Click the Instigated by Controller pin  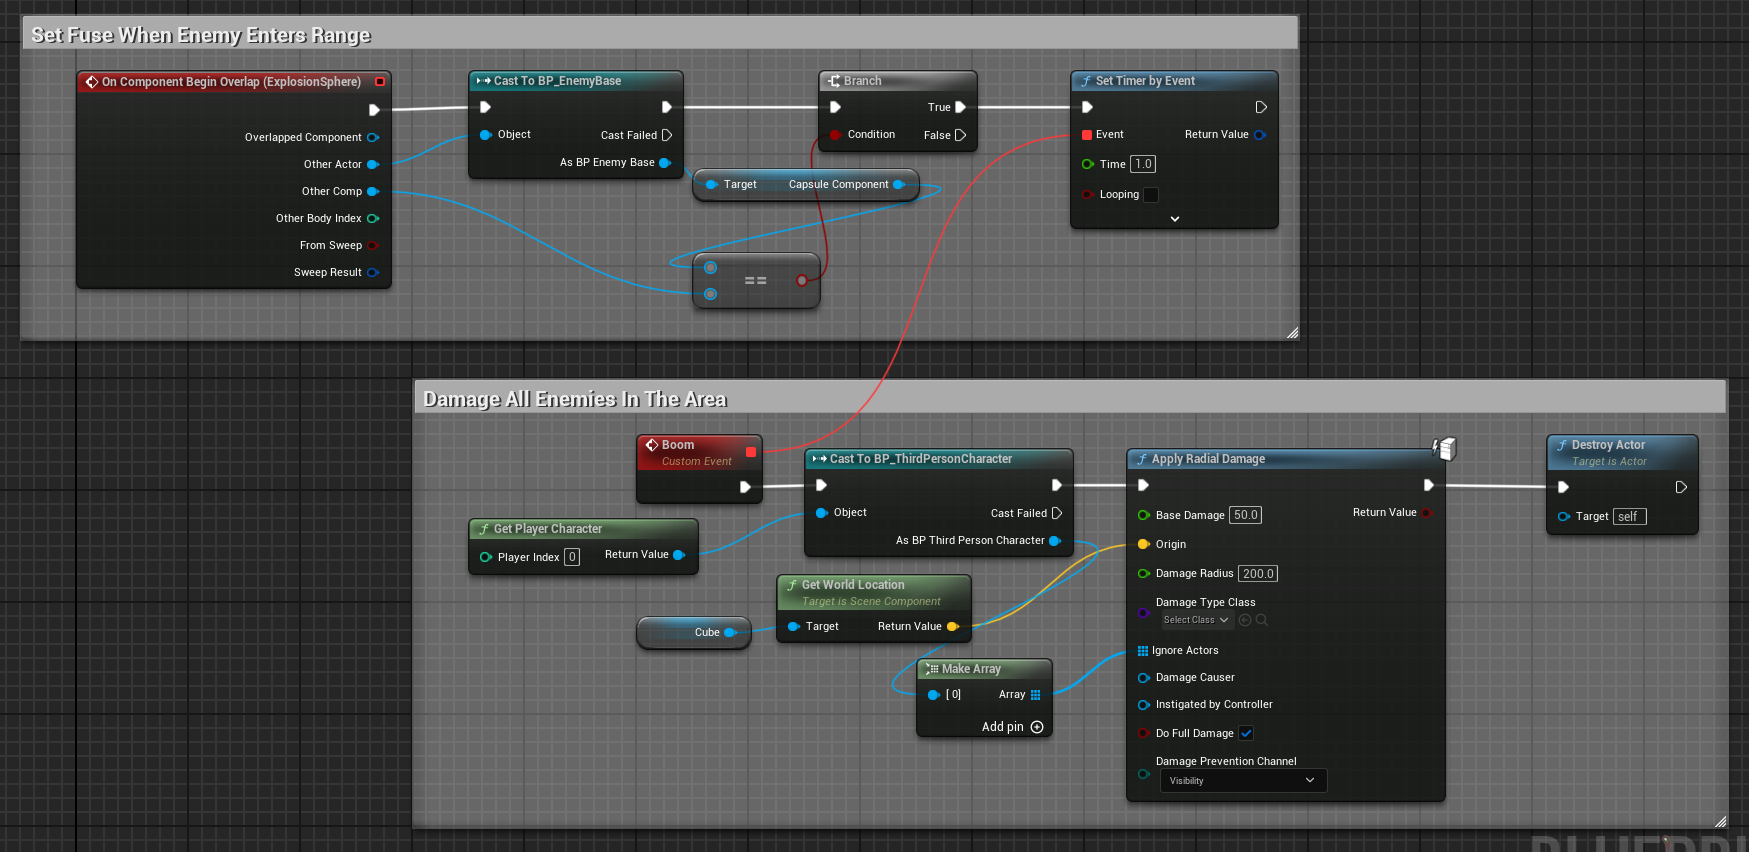point(1144,704)
